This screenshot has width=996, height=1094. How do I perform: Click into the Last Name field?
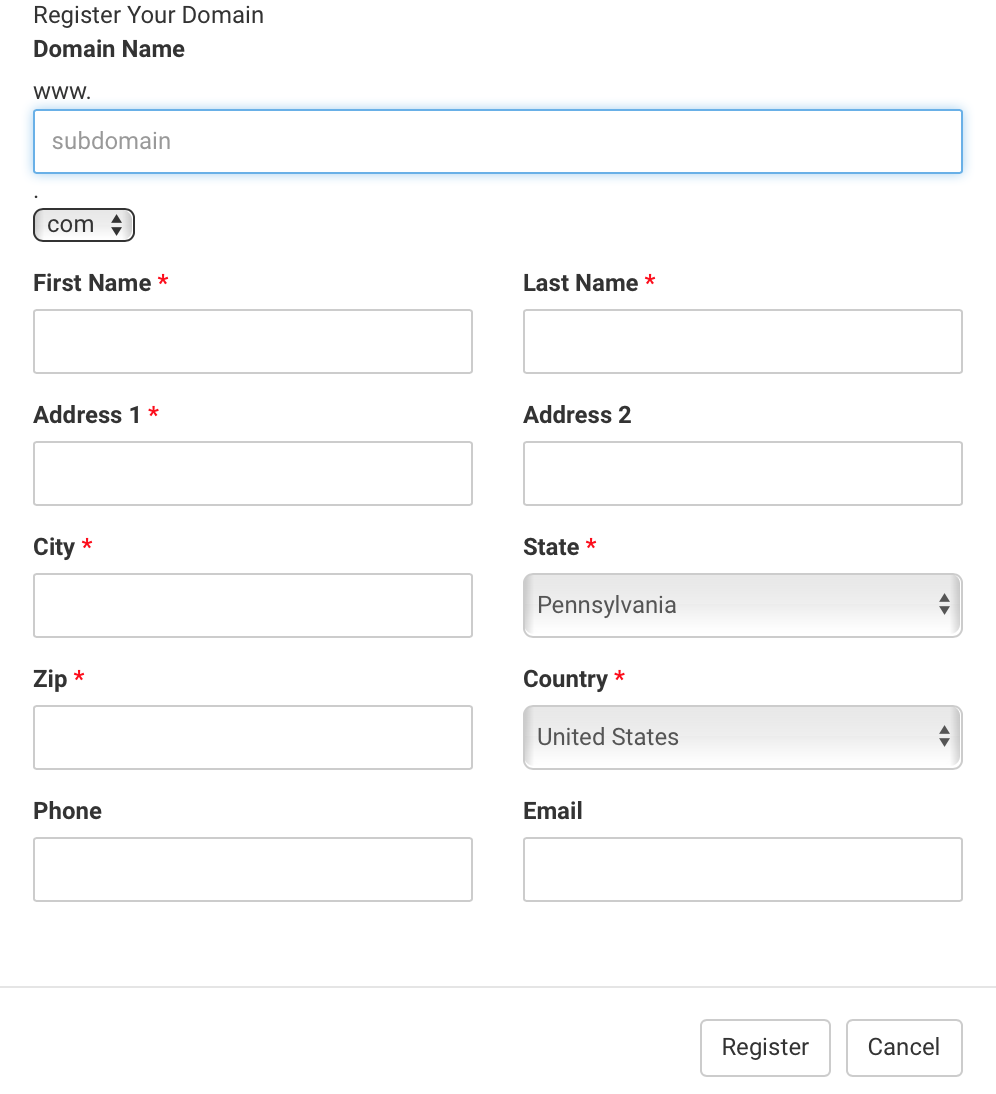[x=743, y=341]
